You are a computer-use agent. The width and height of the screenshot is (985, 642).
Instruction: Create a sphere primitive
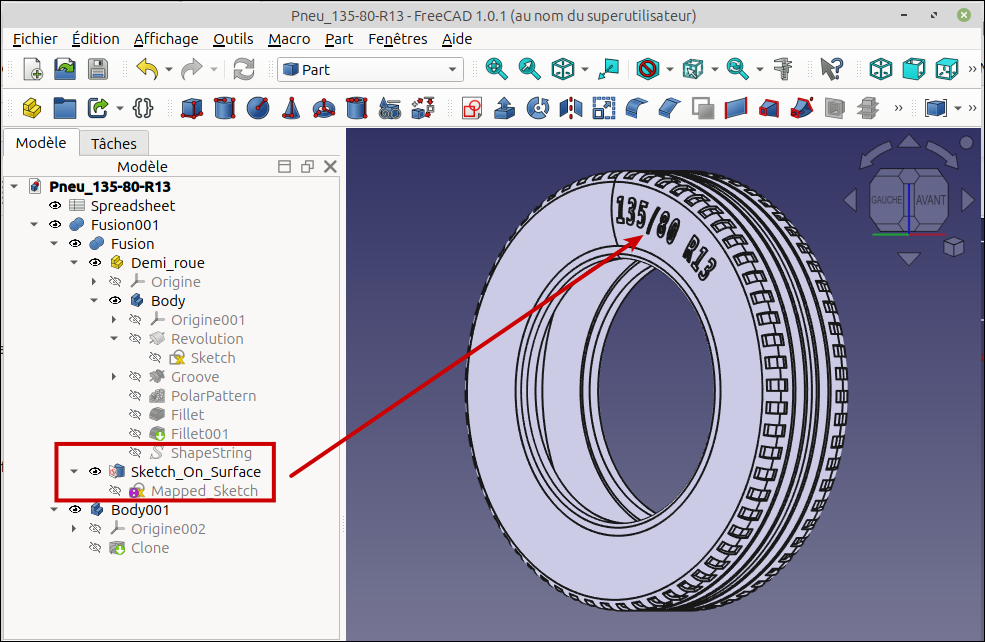(258, 108)
